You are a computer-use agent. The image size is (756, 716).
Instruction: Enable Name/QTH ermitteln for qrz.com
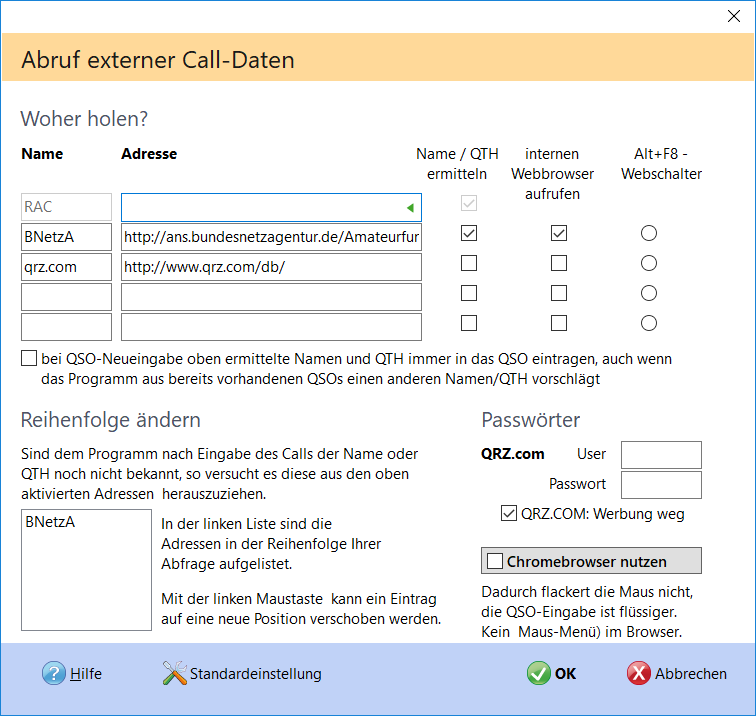(469, 263)
